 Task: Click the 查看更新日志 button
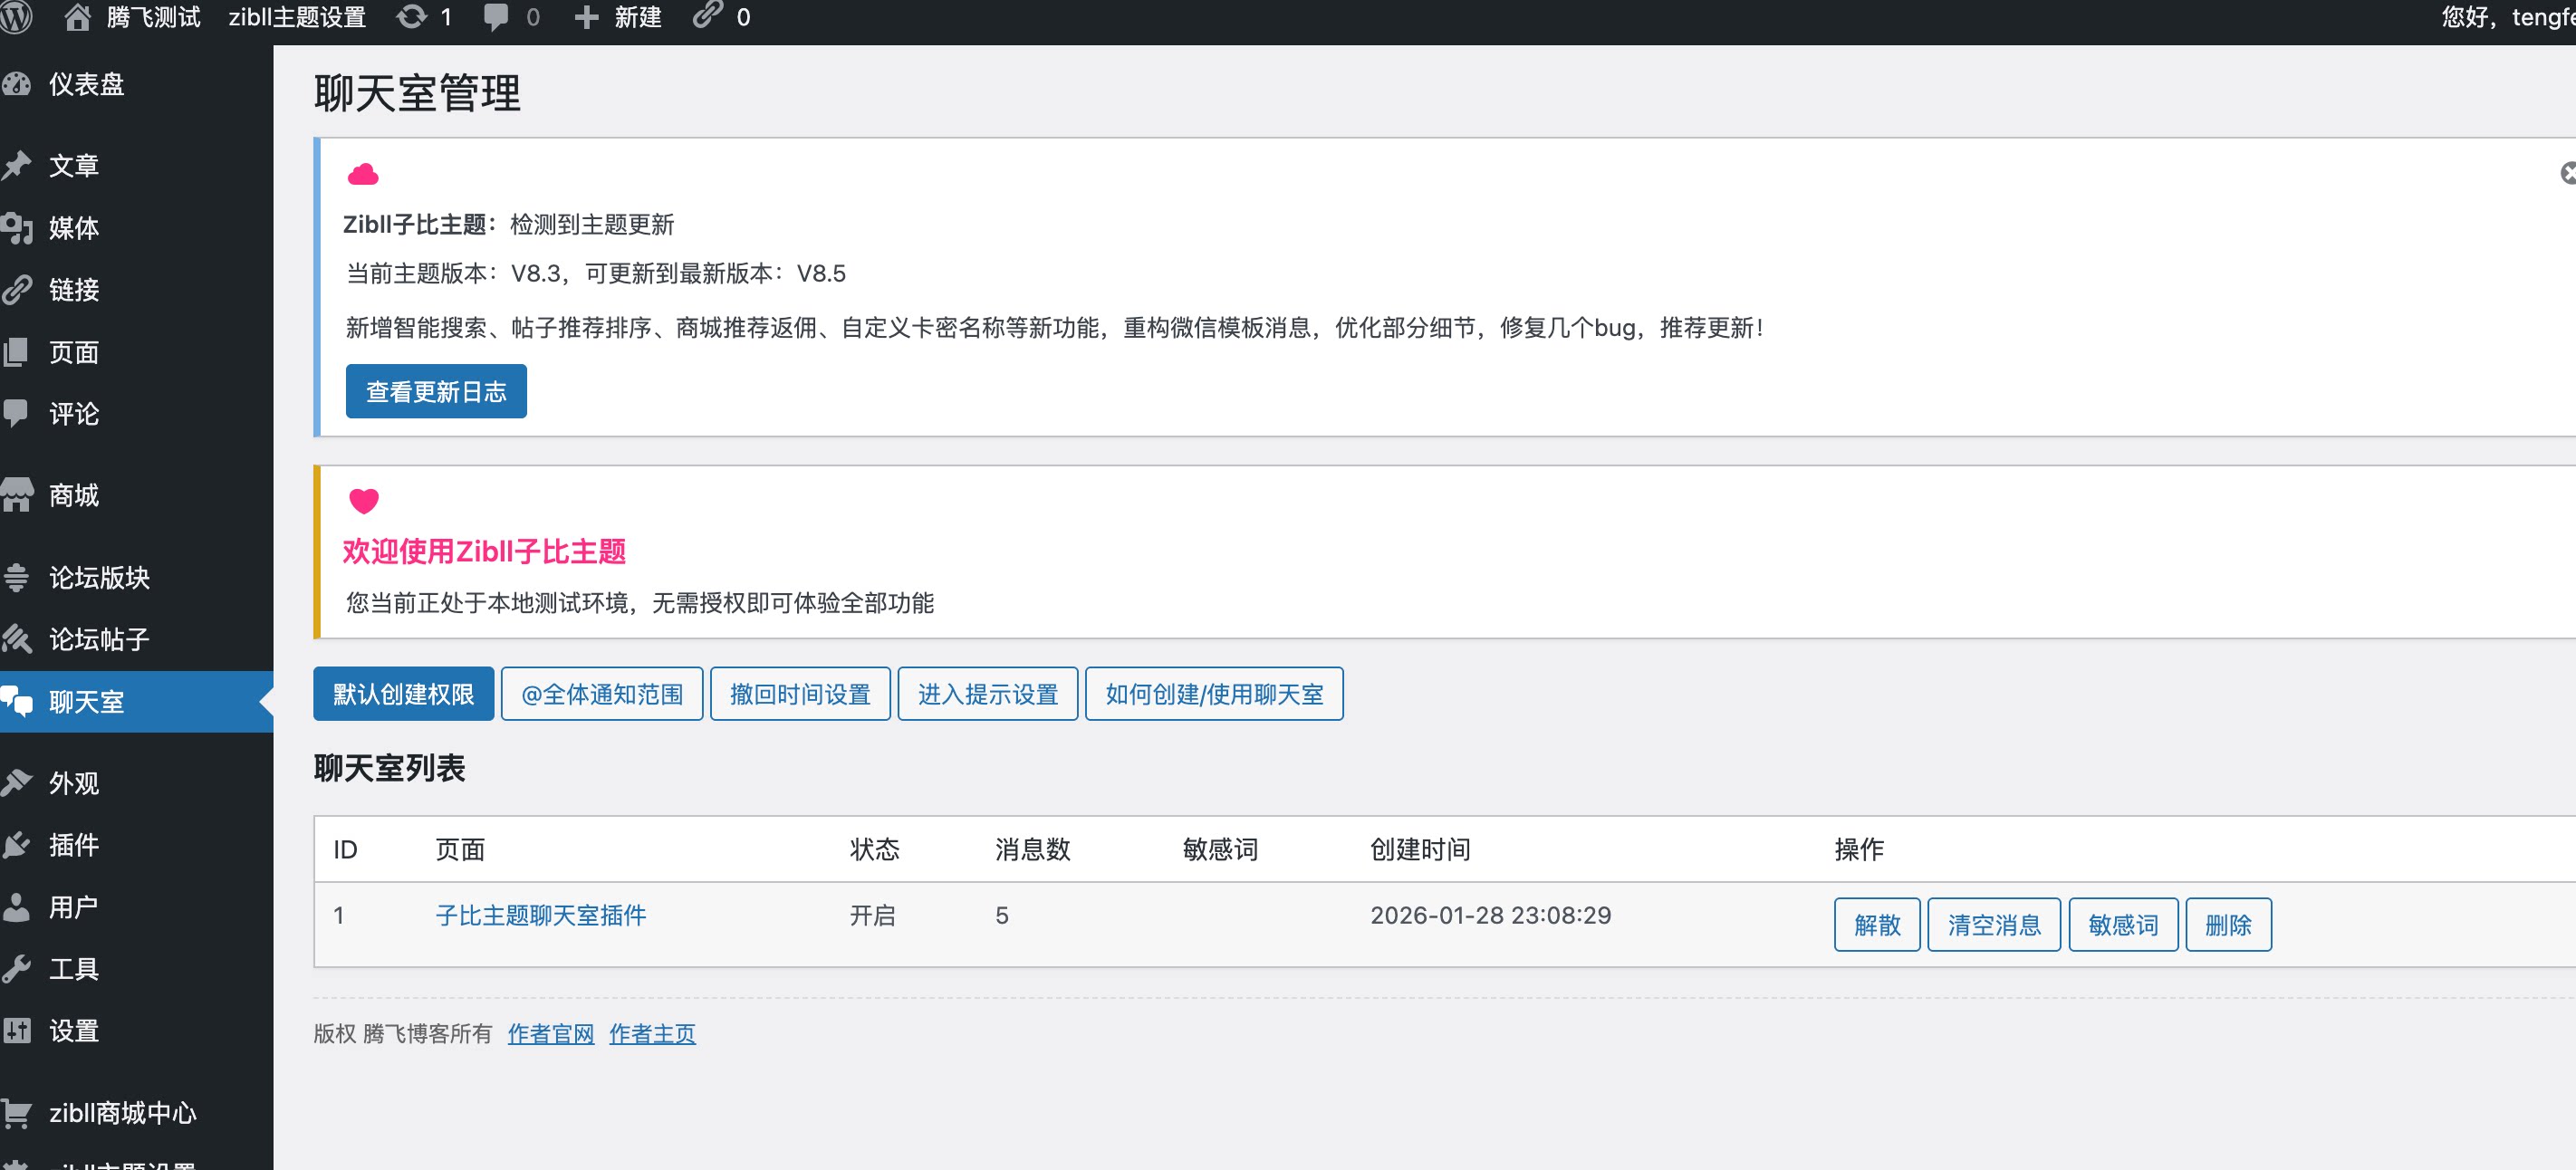coord(435,391)
